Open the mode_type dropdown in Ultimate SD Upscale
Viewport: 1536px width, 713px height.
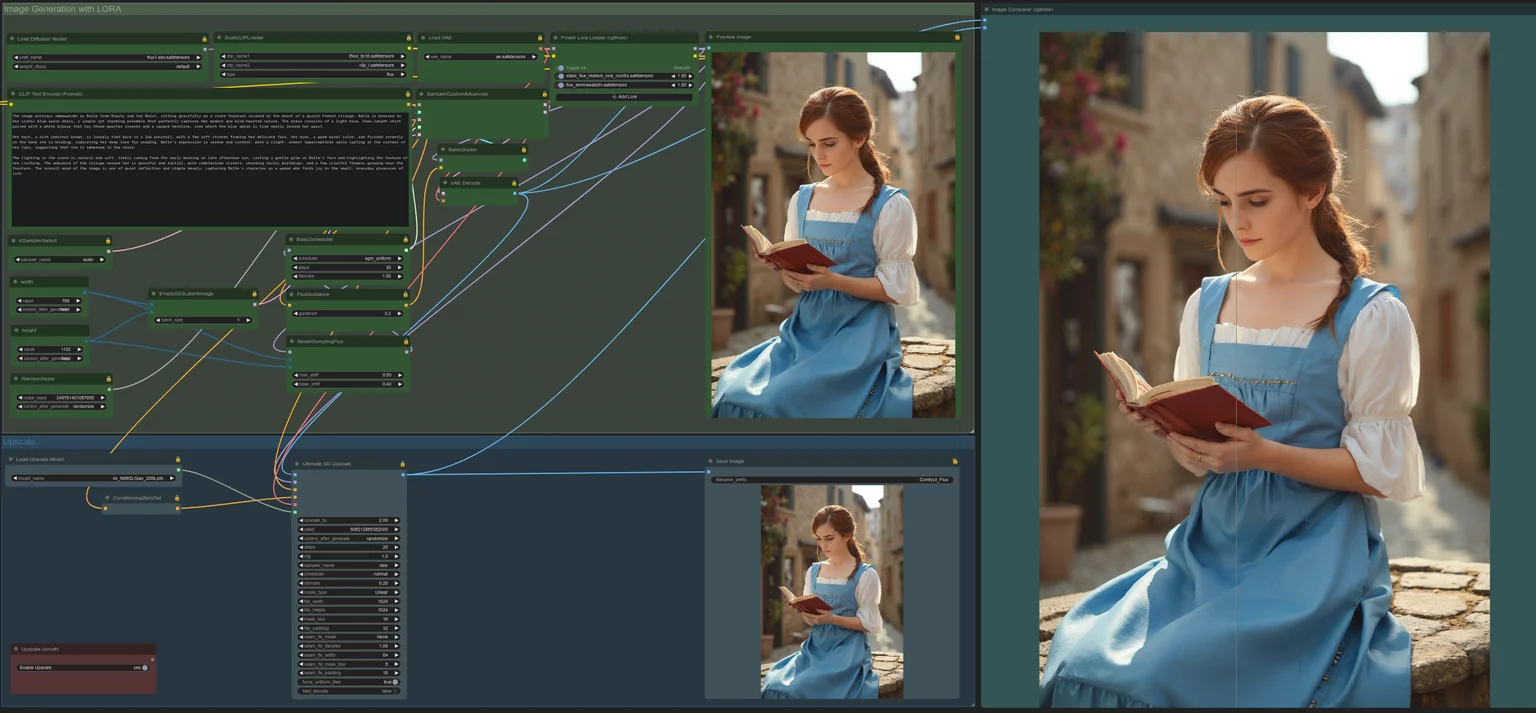(349, 592)
